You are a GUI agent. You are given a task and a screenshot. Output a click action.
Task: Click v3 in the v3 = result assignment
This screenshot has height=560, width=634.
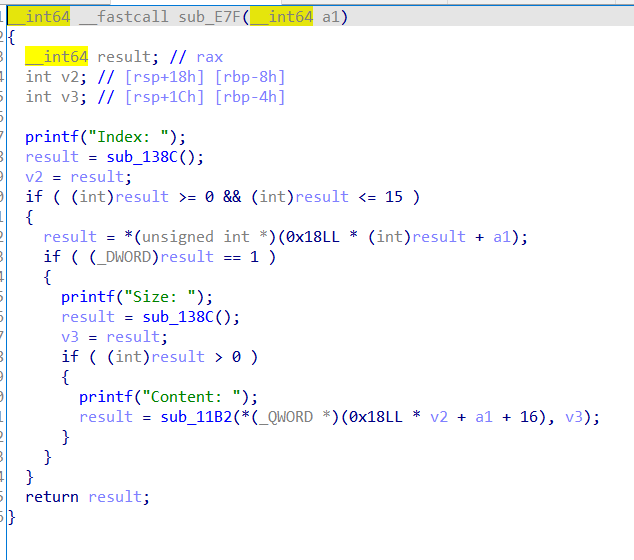pyautogui.click(x=70, y=337)
